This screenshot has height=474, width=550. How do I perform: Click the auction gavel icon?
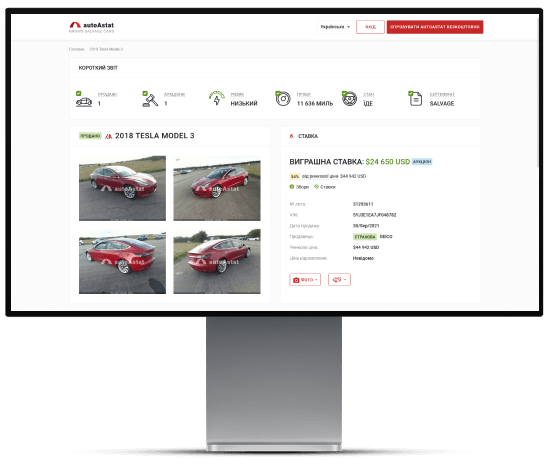click(x=150, y=100)
